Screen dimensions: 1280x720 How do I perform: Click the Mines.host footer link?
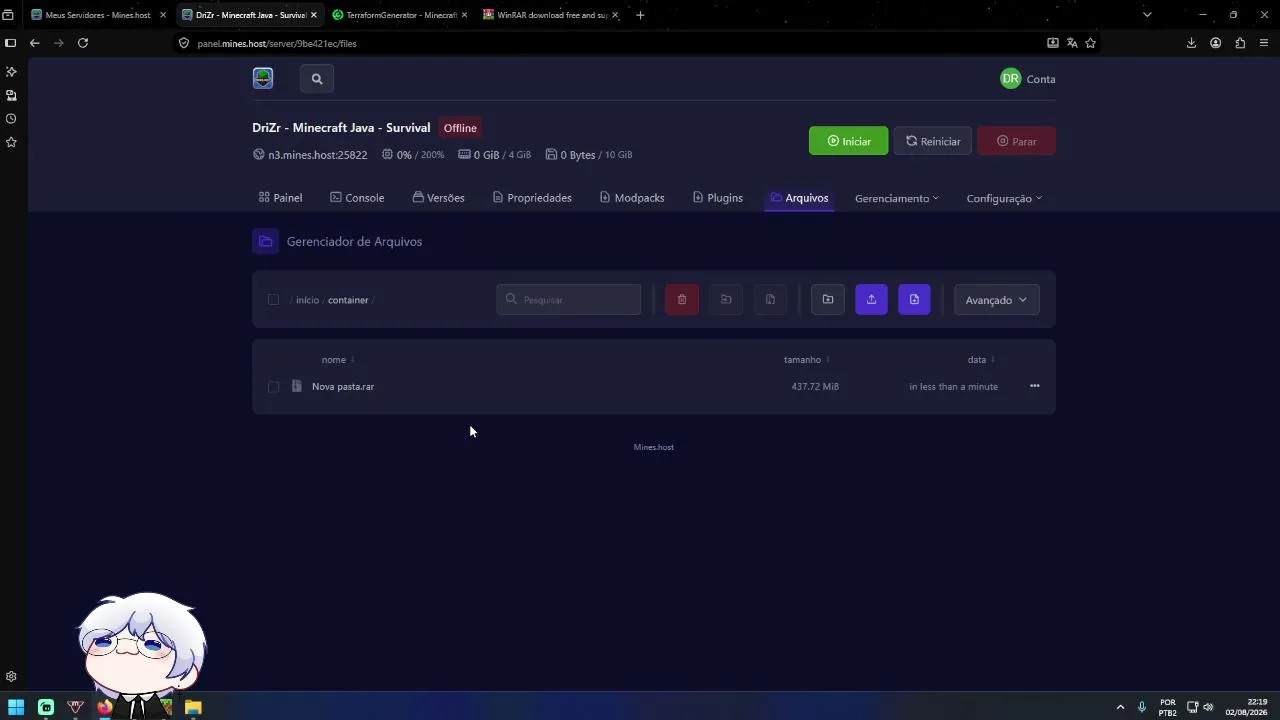click(654, 447)
